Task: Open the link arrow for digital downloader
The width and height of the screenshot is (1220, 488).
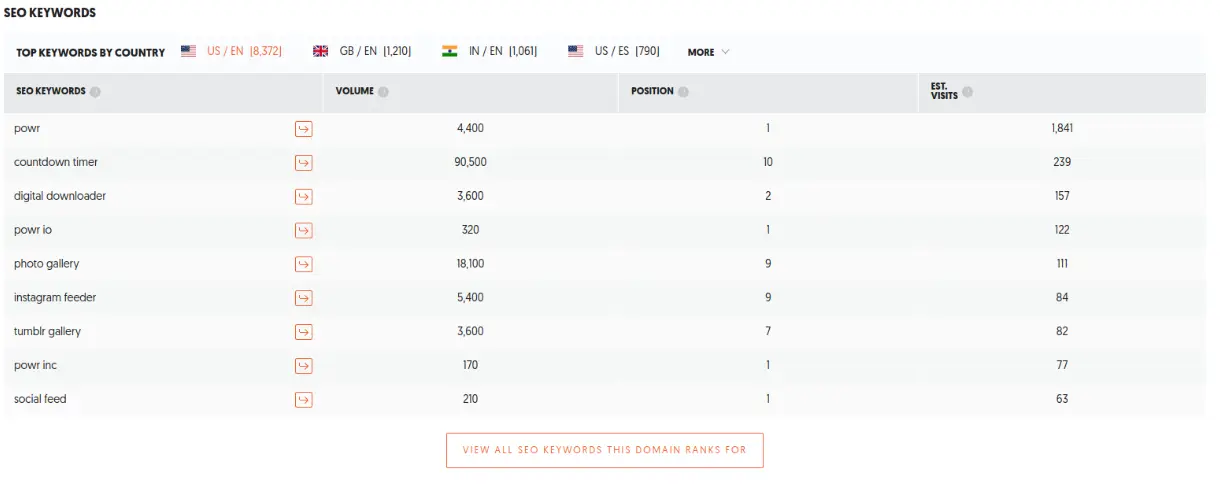Action: click(303, 196)
